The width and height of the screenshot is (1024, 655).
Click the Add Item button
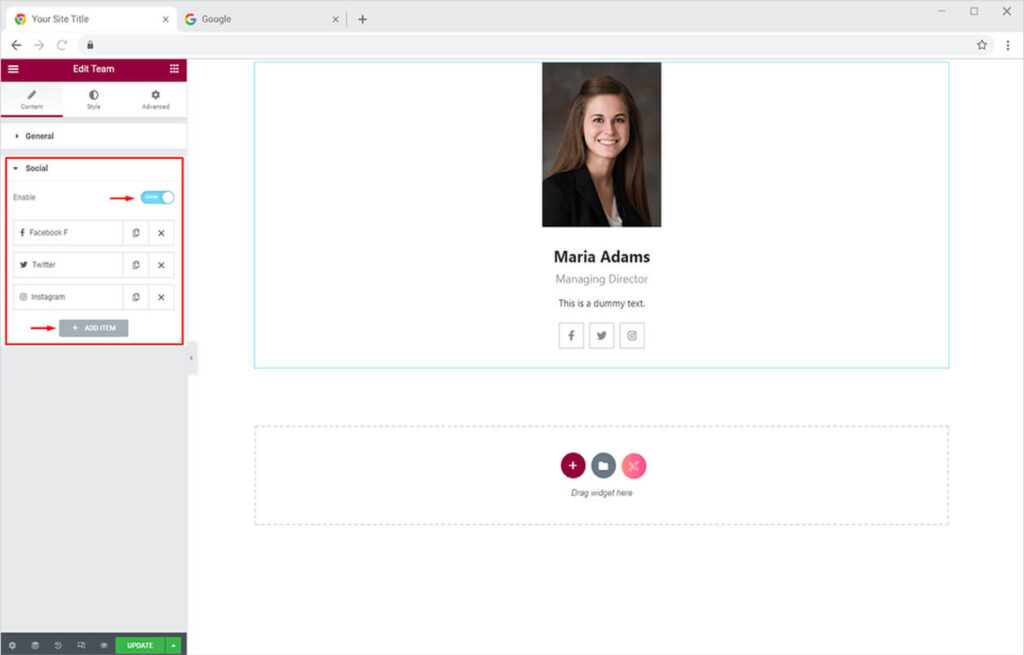(94, 328)
